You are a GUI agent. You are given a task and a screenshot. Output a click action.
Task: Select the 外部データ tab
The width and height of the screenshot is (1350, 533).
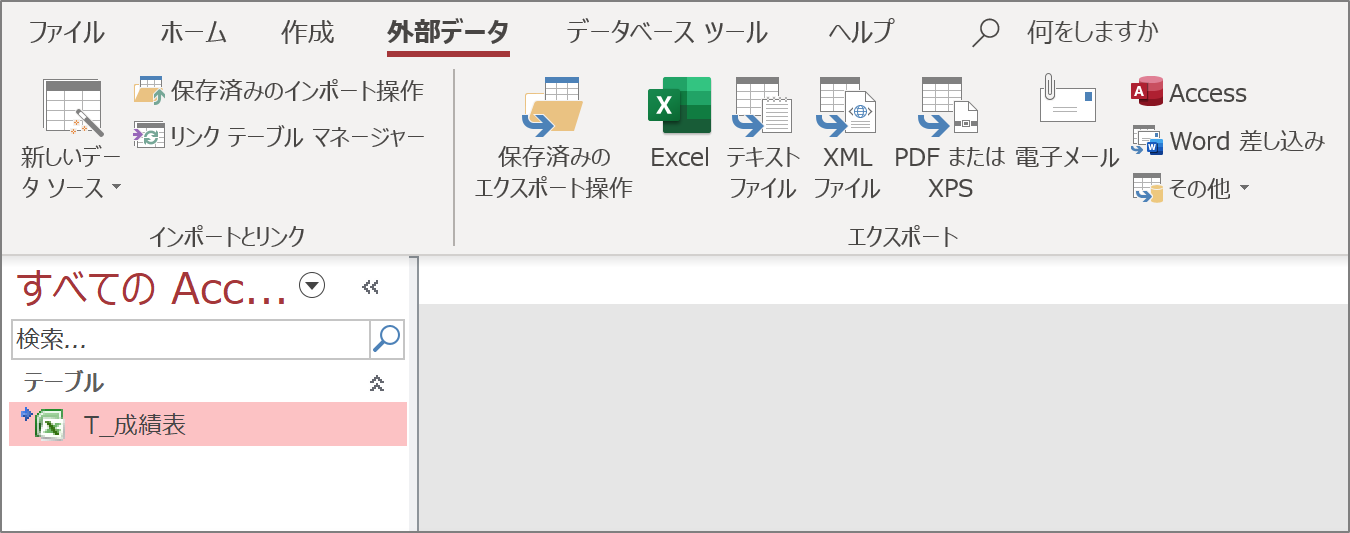click(x=448, y=32)
